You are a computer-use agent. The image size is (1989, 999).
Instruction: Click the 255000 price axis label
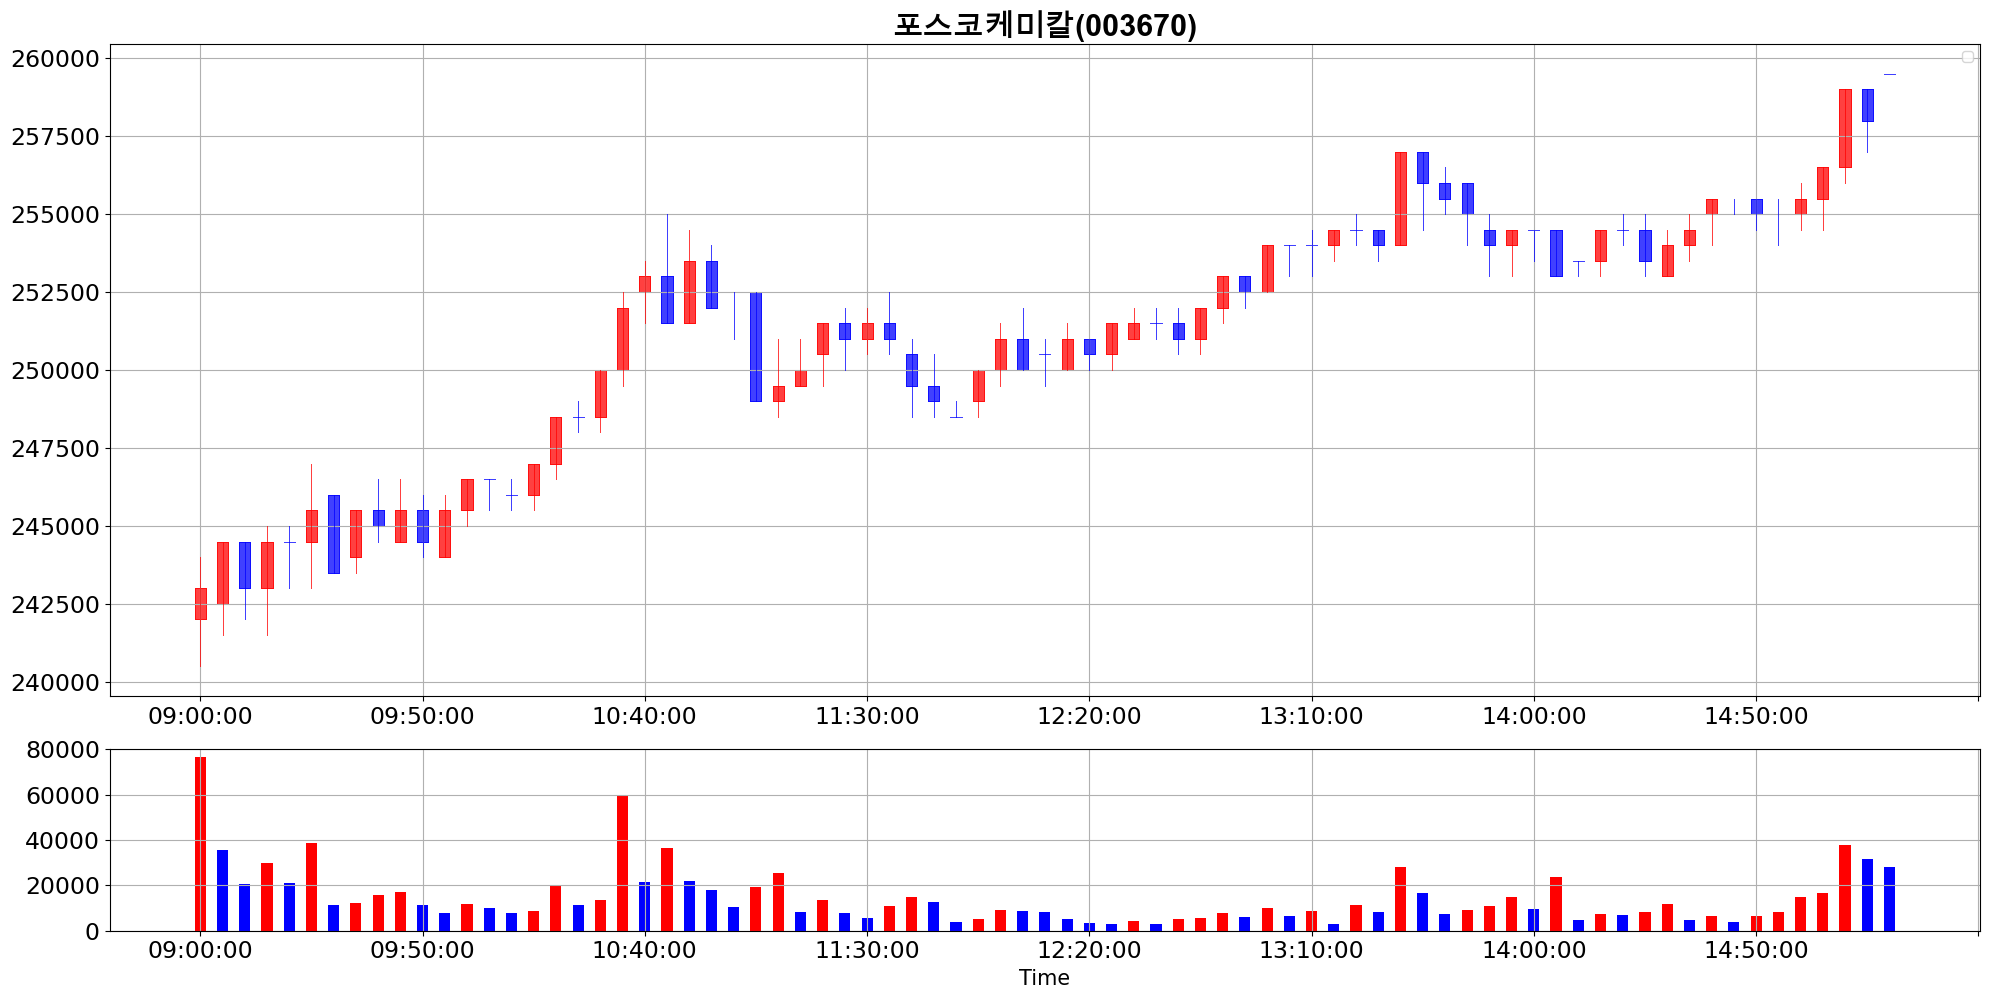(x=55, y=214)
